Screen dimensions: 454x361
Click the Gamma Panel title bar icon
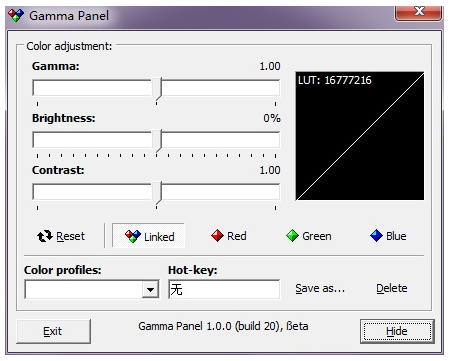(x=16, y=15)
